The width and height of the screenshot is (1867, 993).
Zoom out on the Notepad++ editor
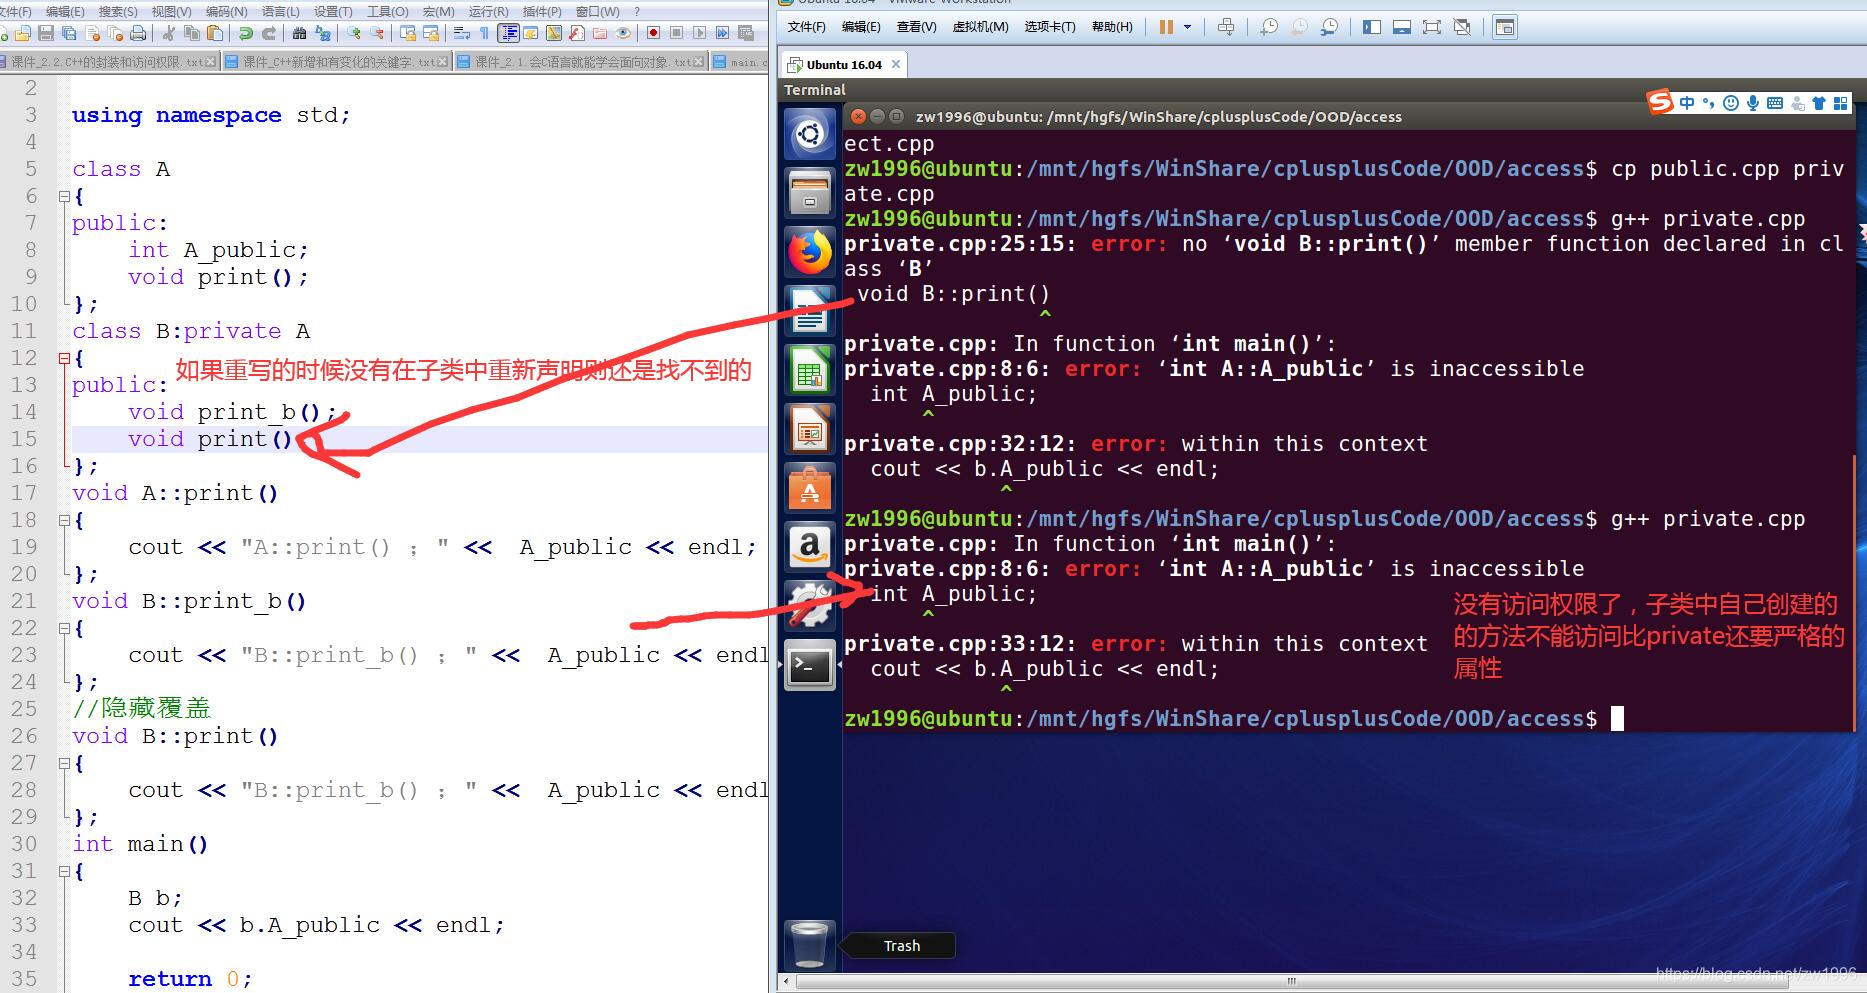[x=377, y=33]
